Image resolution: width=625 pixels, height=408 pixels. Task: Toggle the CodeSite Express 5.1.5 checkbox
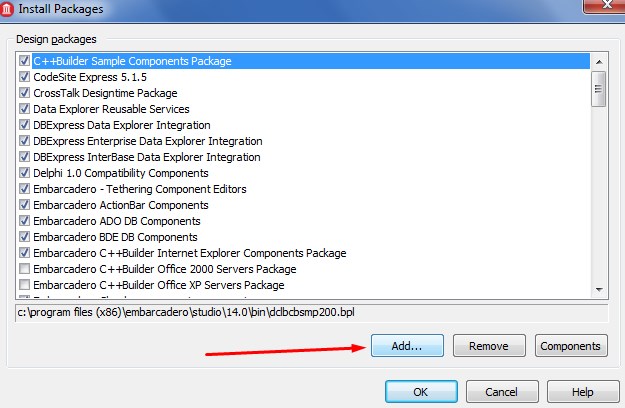pos(24,76)
